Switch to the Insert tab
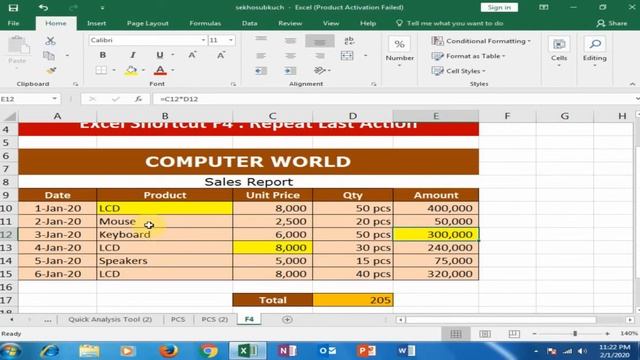 (96, 23)
